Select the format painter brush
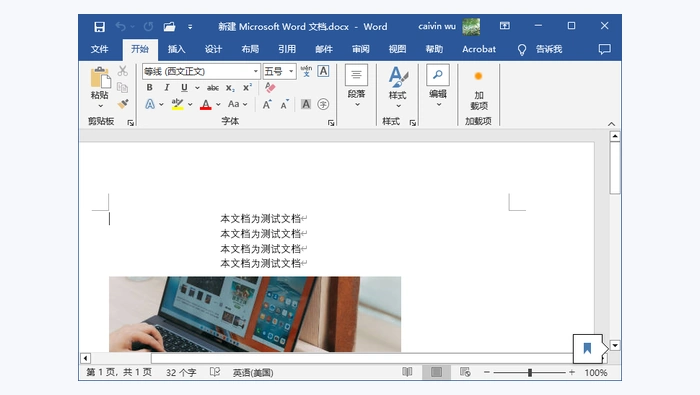Screen dimensions: 700x395 [x=123, y=104]
